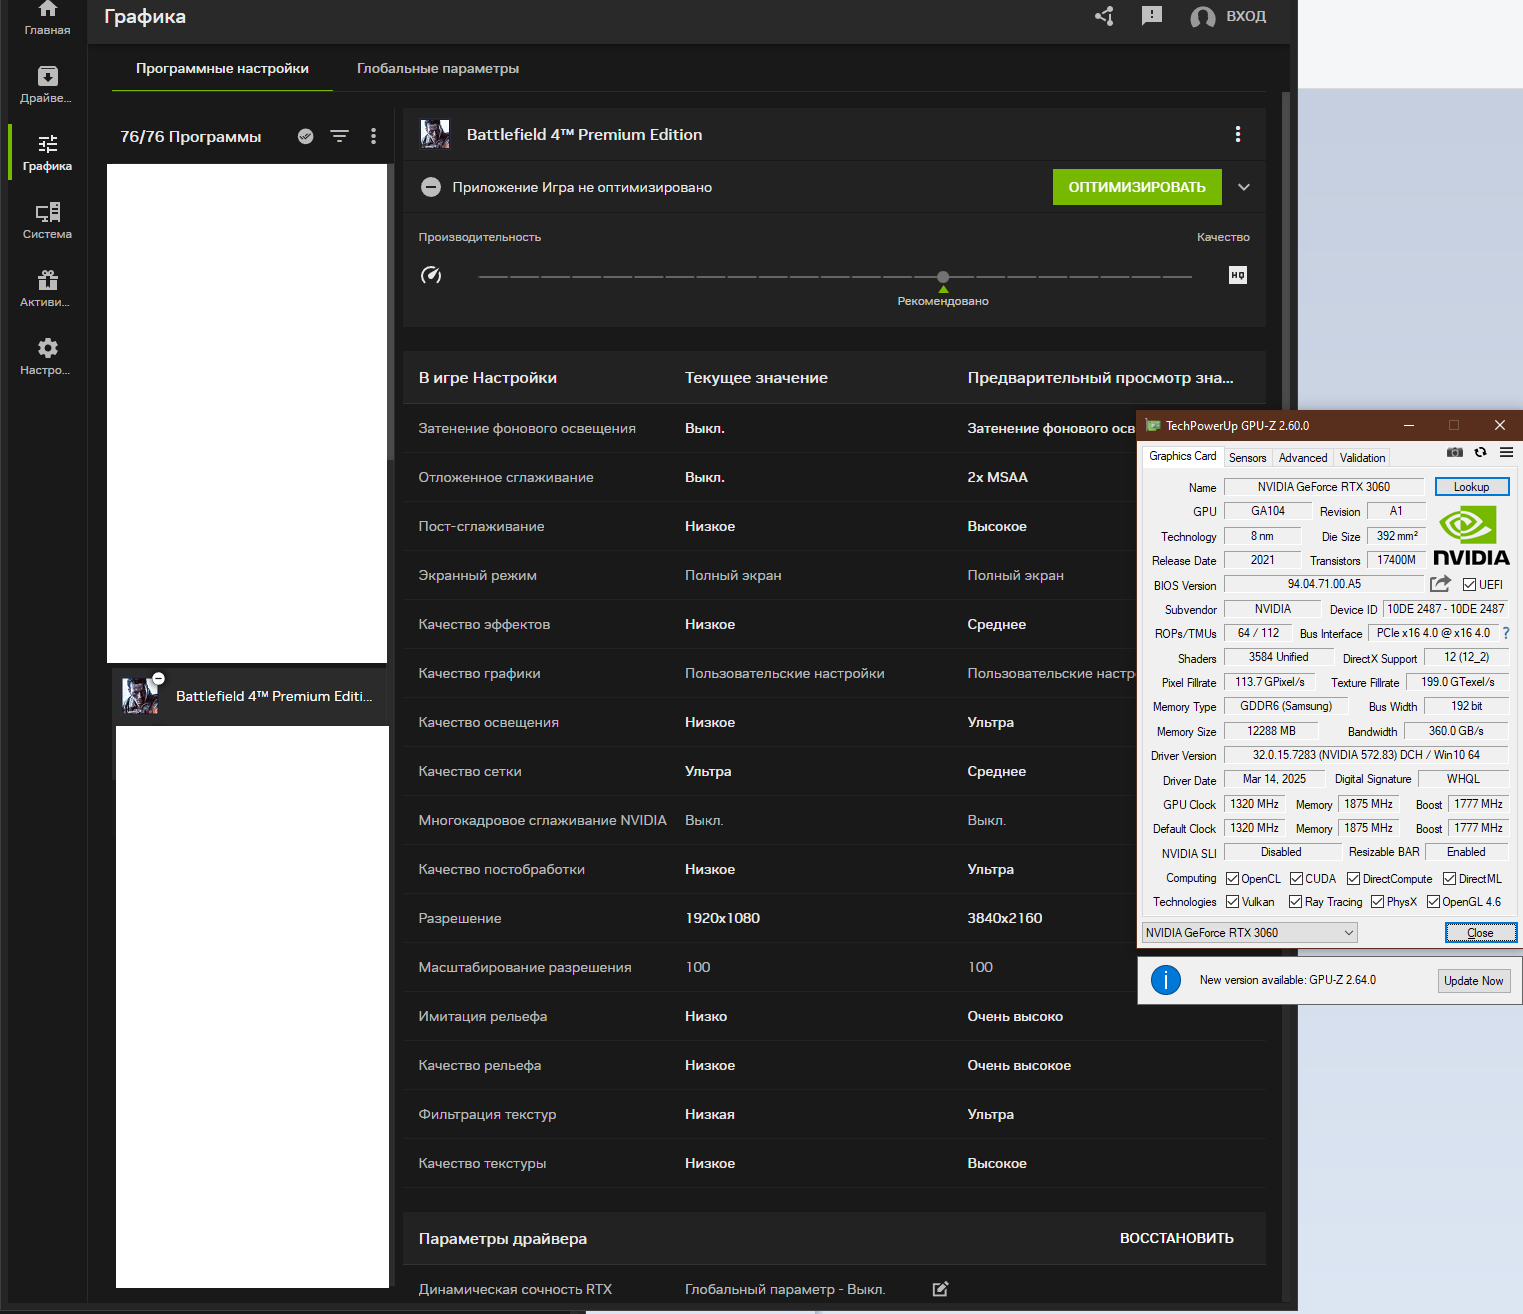This screenshot has width=1523, height=1314.
Task: Click ВОССТАНОВИТЬ in driver parameters
Action: (x=1177, y=1238)
